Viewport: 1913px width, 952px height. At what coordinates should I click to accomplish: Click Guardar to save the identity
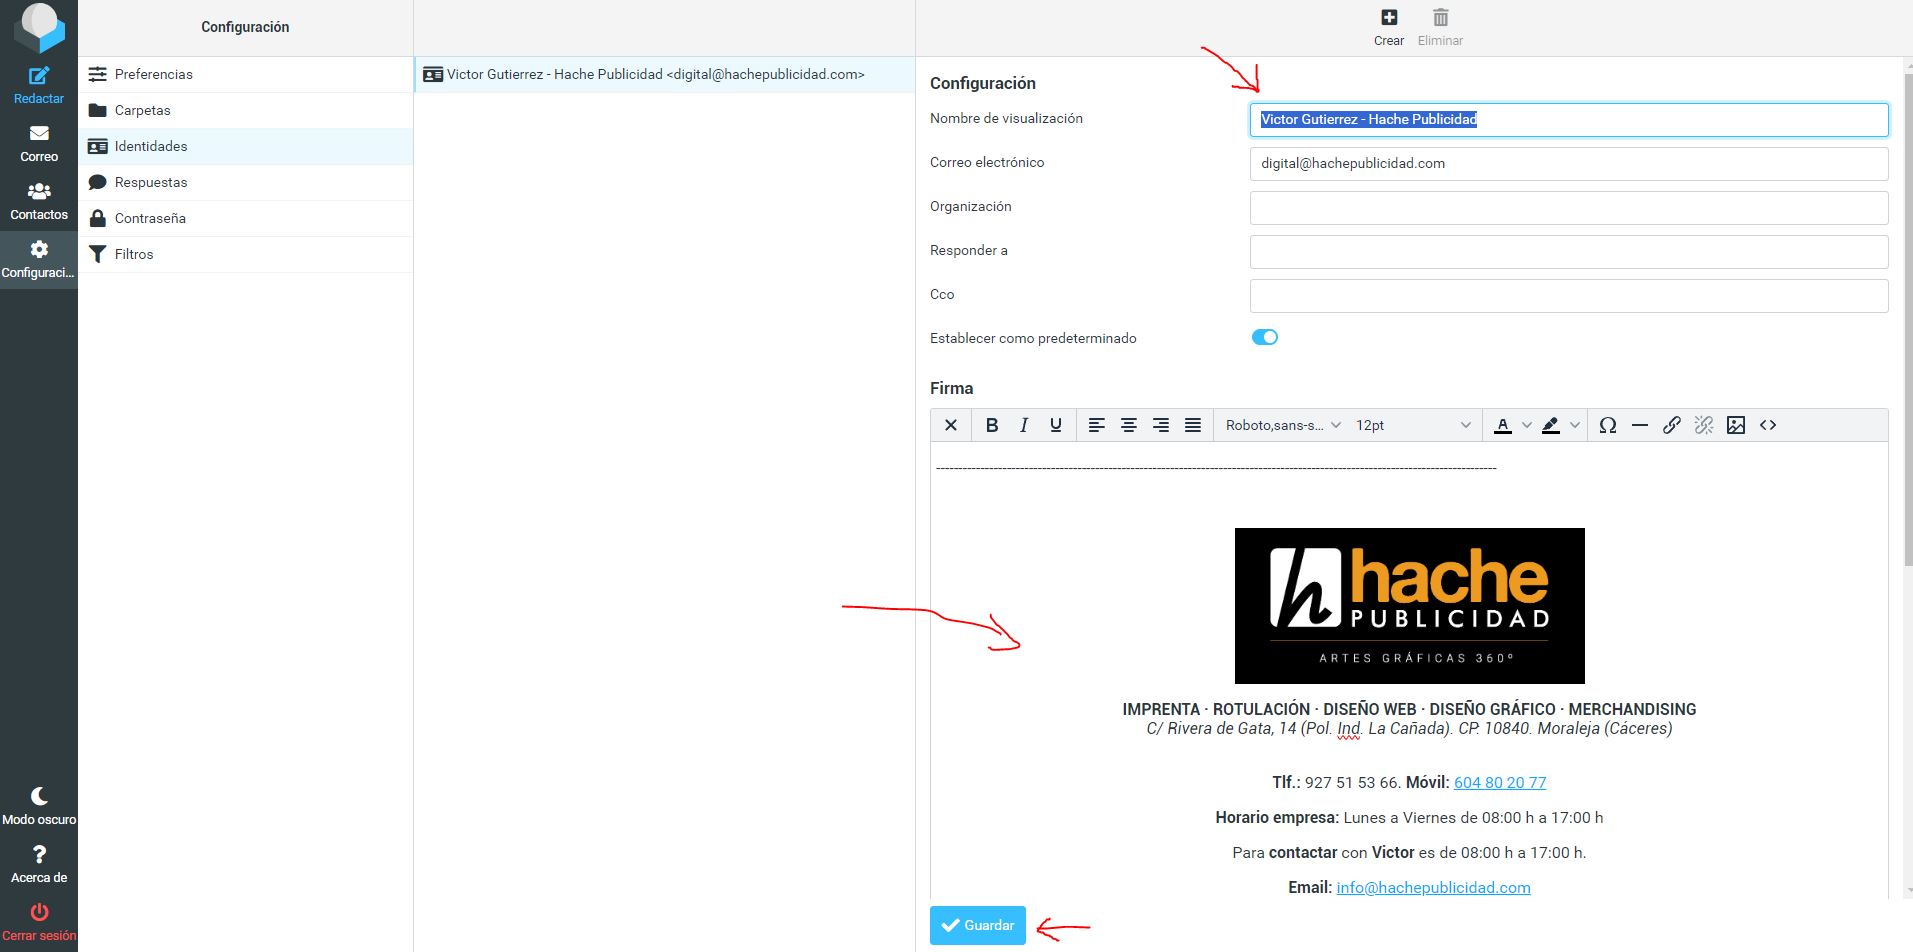(978, 926)
